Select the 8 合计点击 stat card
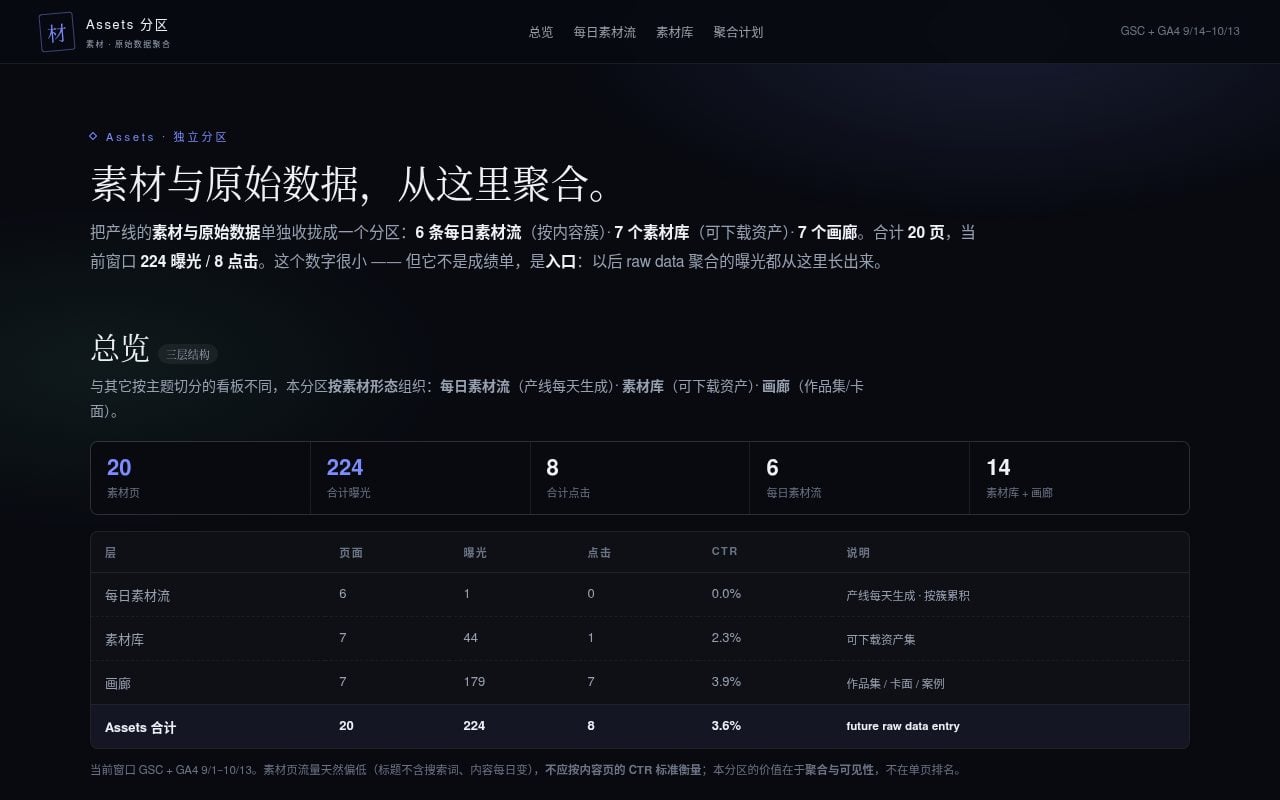The width and height of the screenshot is (1280, 800). [640, 478]
